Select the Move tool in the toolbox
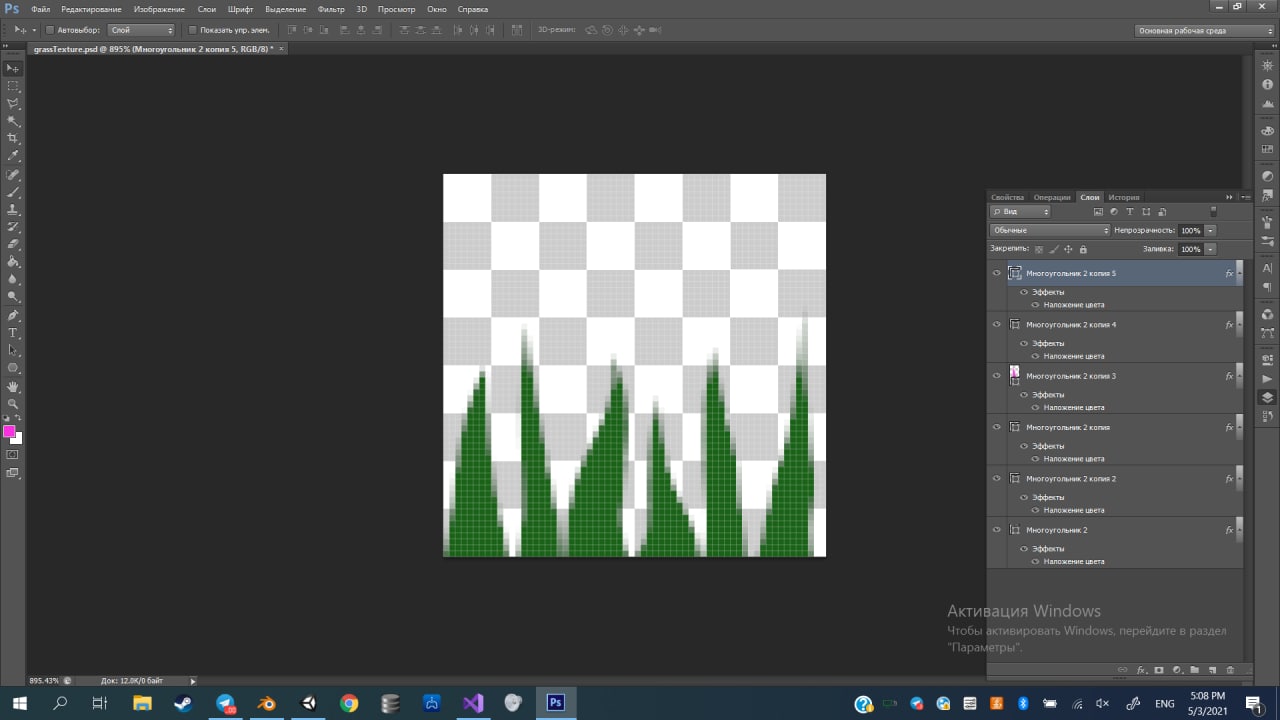The image size is (1280, 720). pos(13,68)
